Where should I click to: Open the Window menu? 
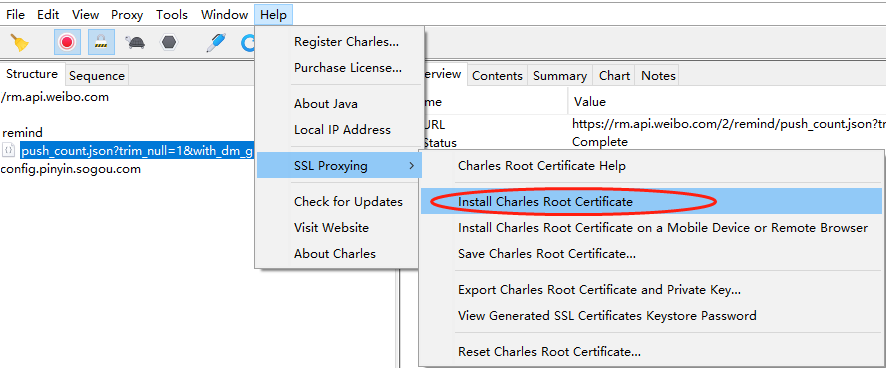224,15
